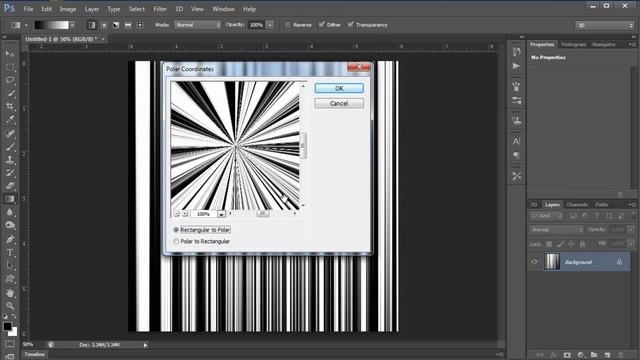Toggle the Transparency checkbox
The width and height of the screenshot is (640, 360).
(x=350, y=24)
